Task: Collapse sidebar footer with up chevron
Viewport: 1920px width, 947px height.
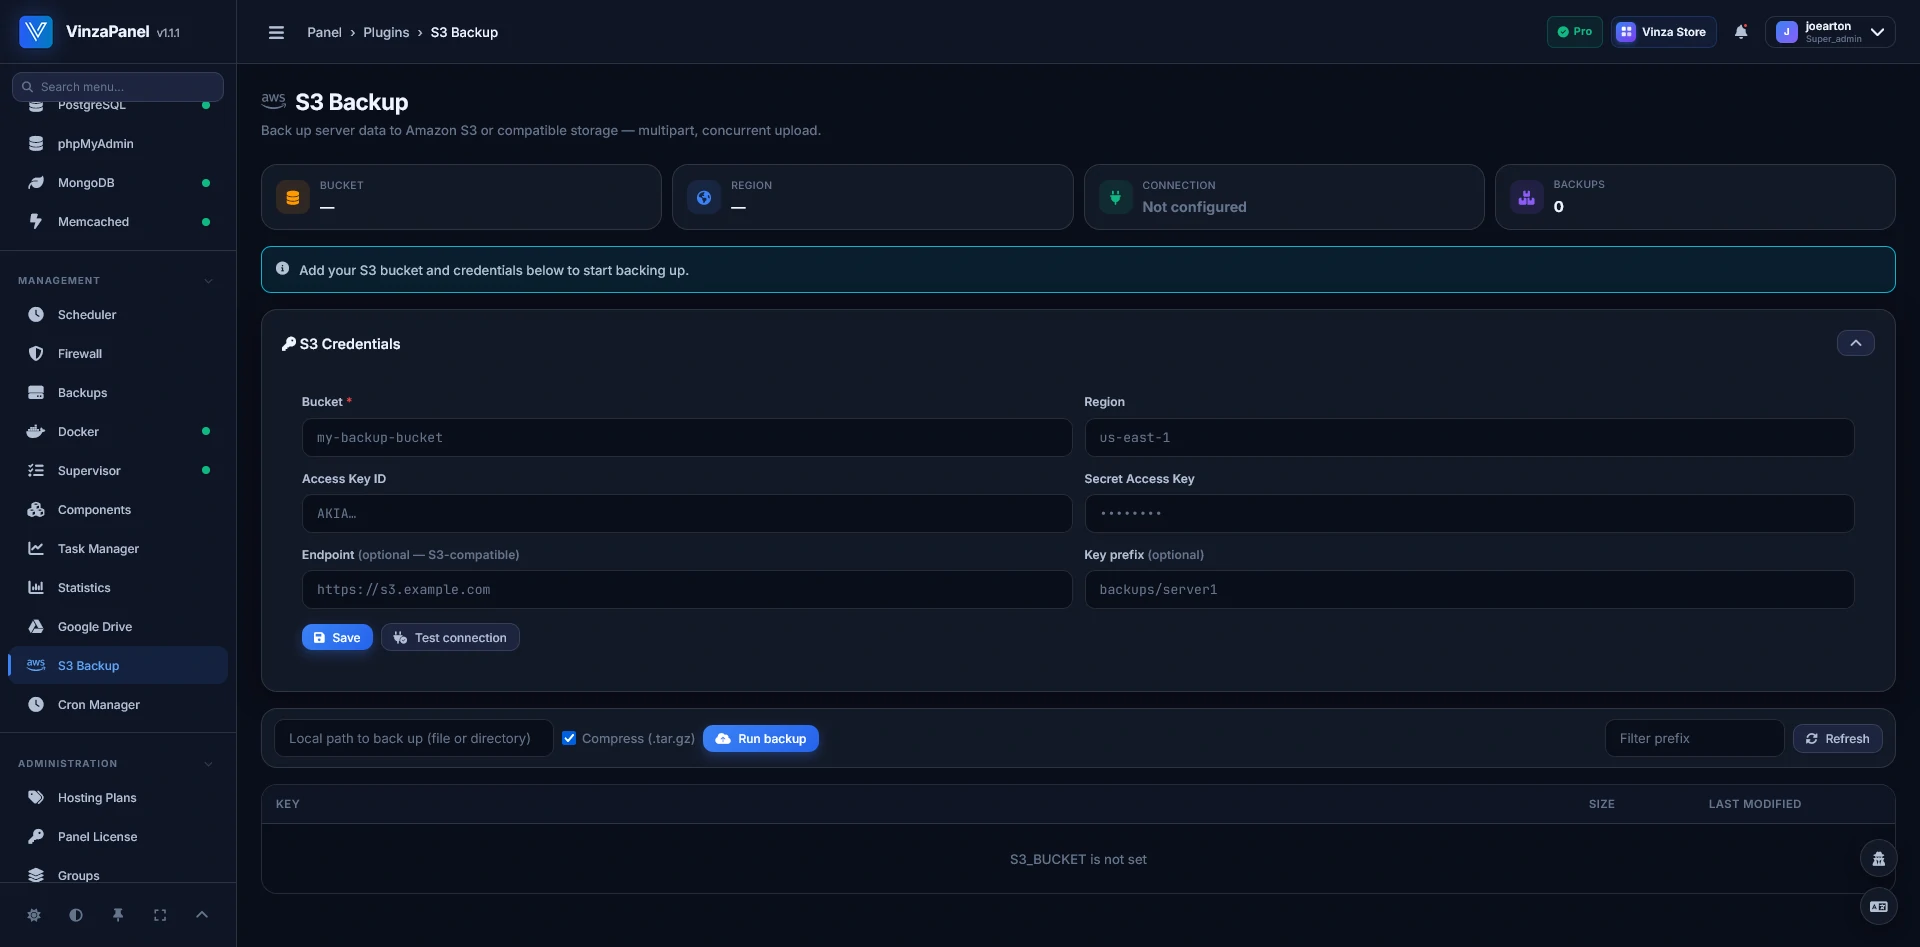Action: pos(202,915)
